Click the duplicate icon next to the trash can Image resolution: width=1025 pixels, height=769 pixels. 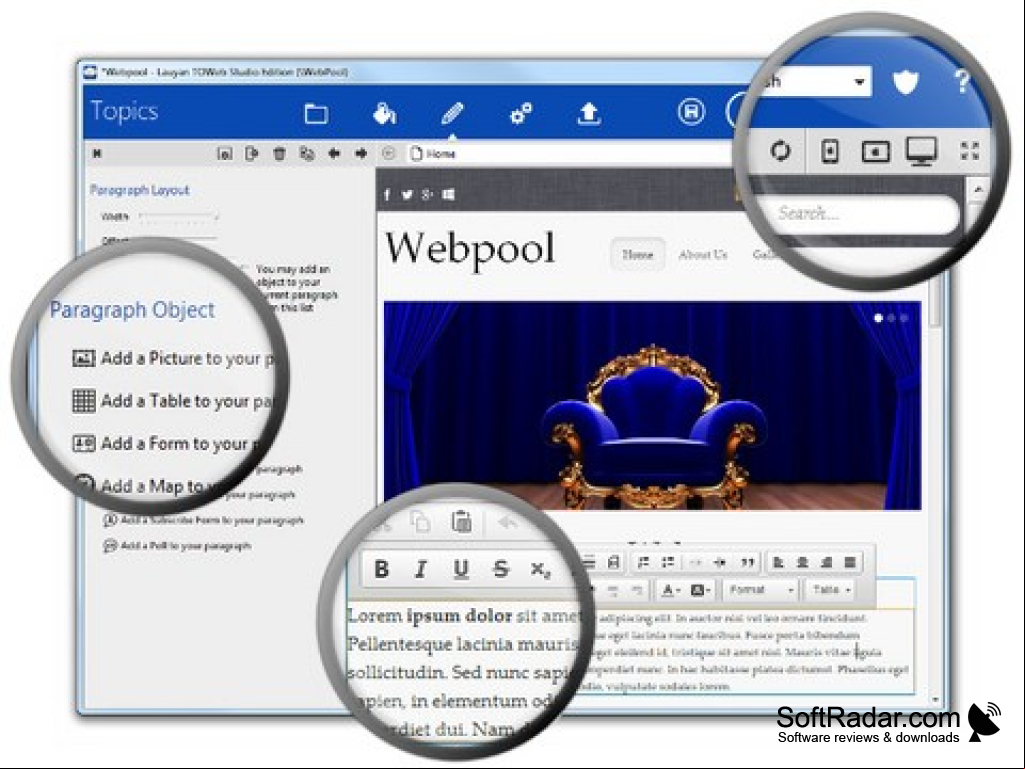pos(307,154)
